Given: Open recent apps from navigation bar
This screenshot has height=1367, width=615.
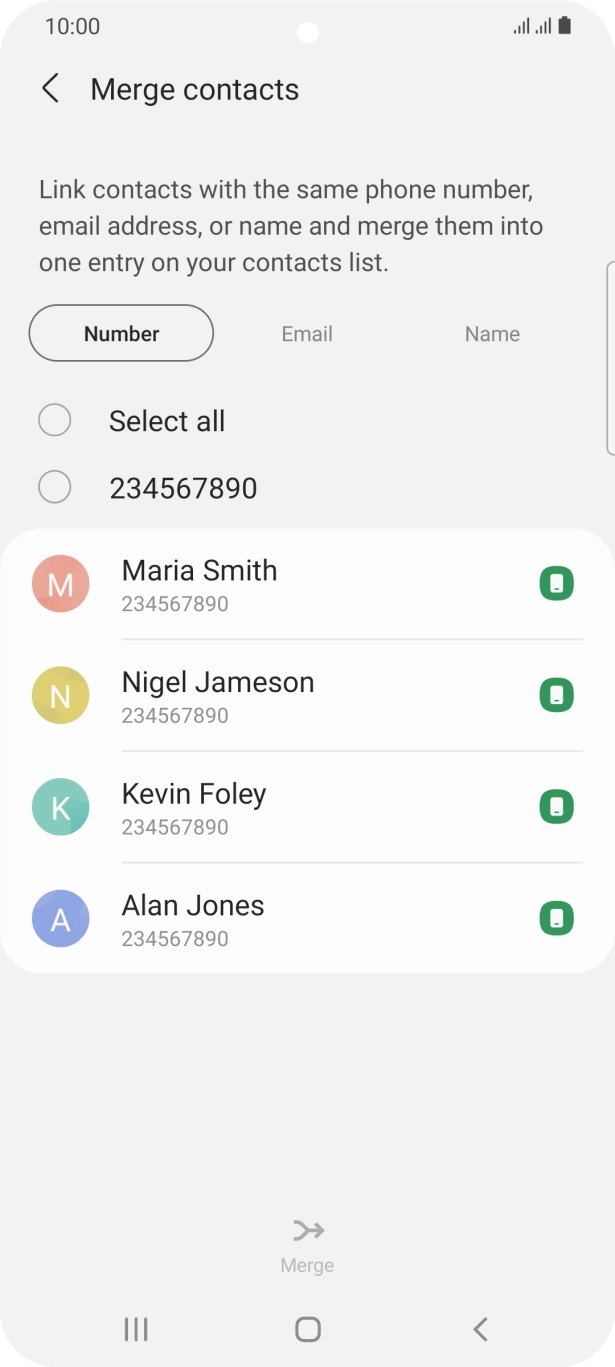Looking at the screenshot, I should 135,1329.
